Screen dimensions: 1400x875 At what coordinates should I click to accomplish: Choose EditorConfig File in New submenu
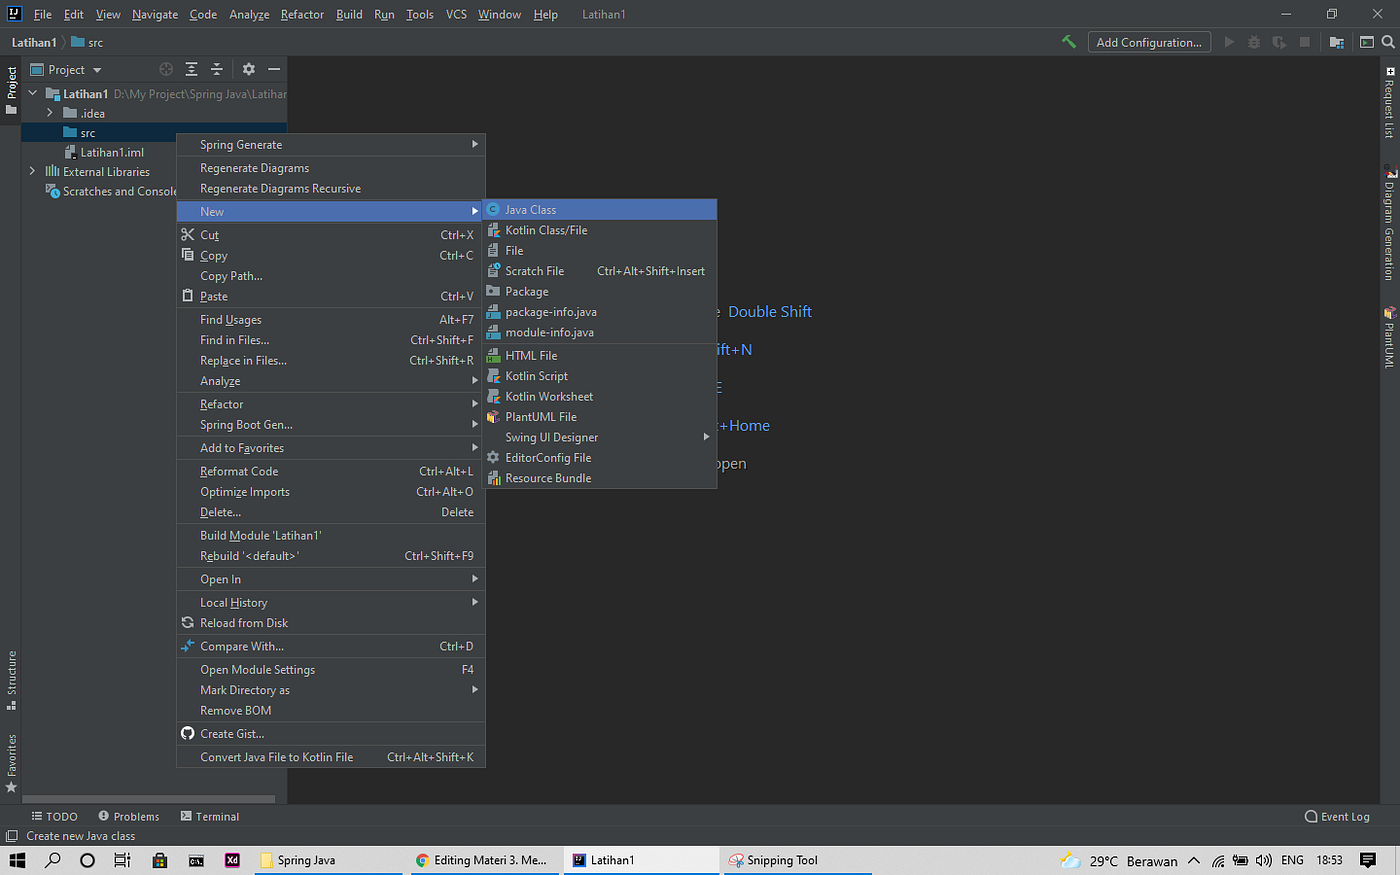point(600,457)
